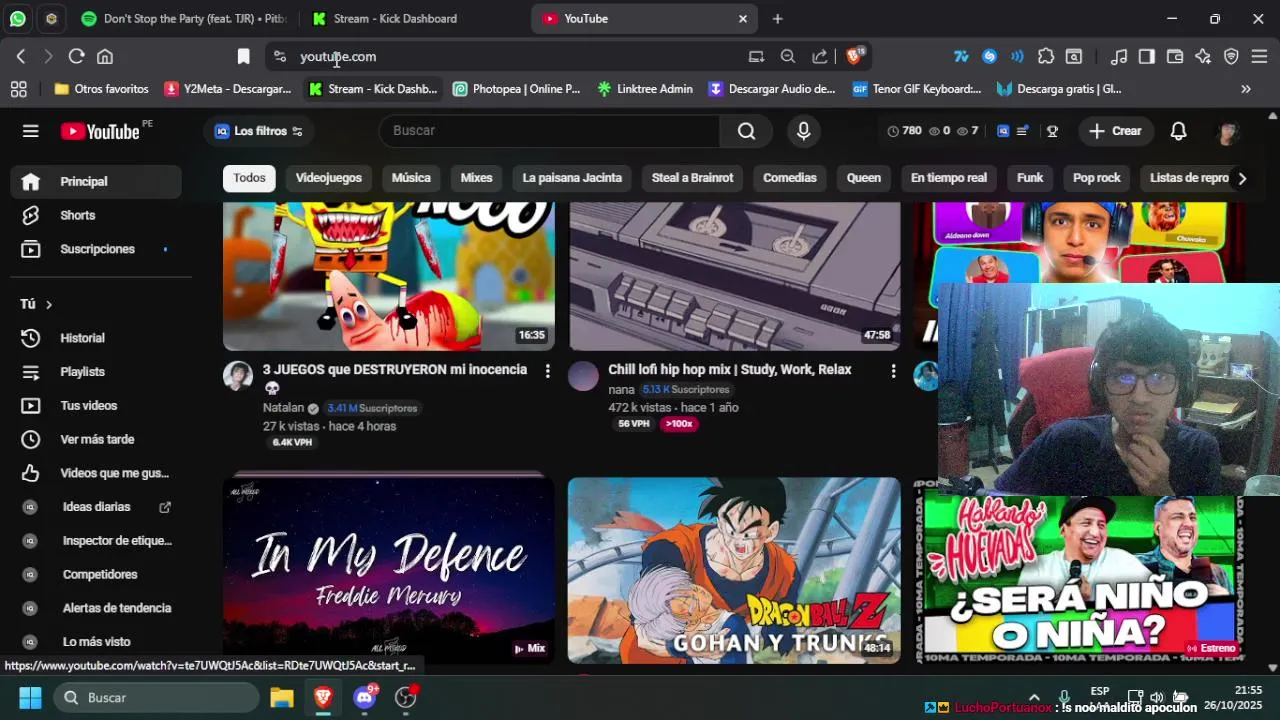Open File Explorer from taskbar
The height and width of the screenshot is (720, 1280).
tap(282, 697)
